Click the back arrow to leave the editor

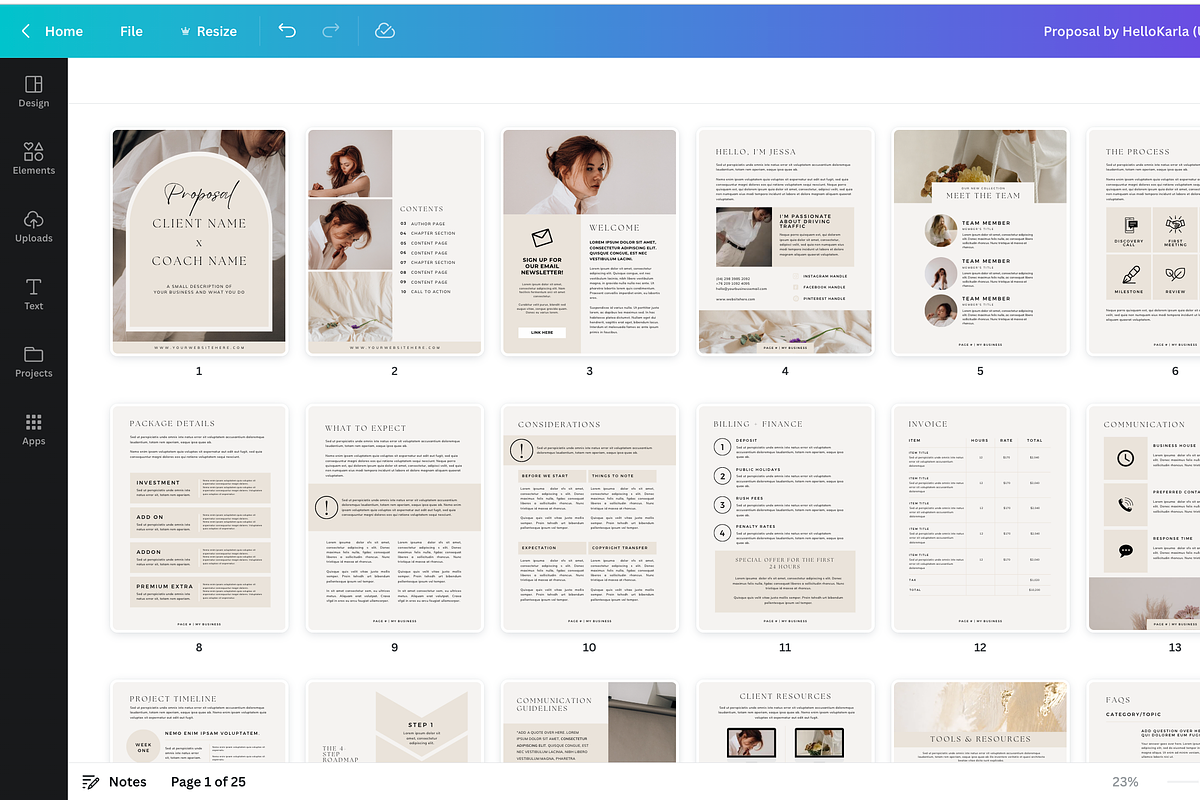pos(24,31)
